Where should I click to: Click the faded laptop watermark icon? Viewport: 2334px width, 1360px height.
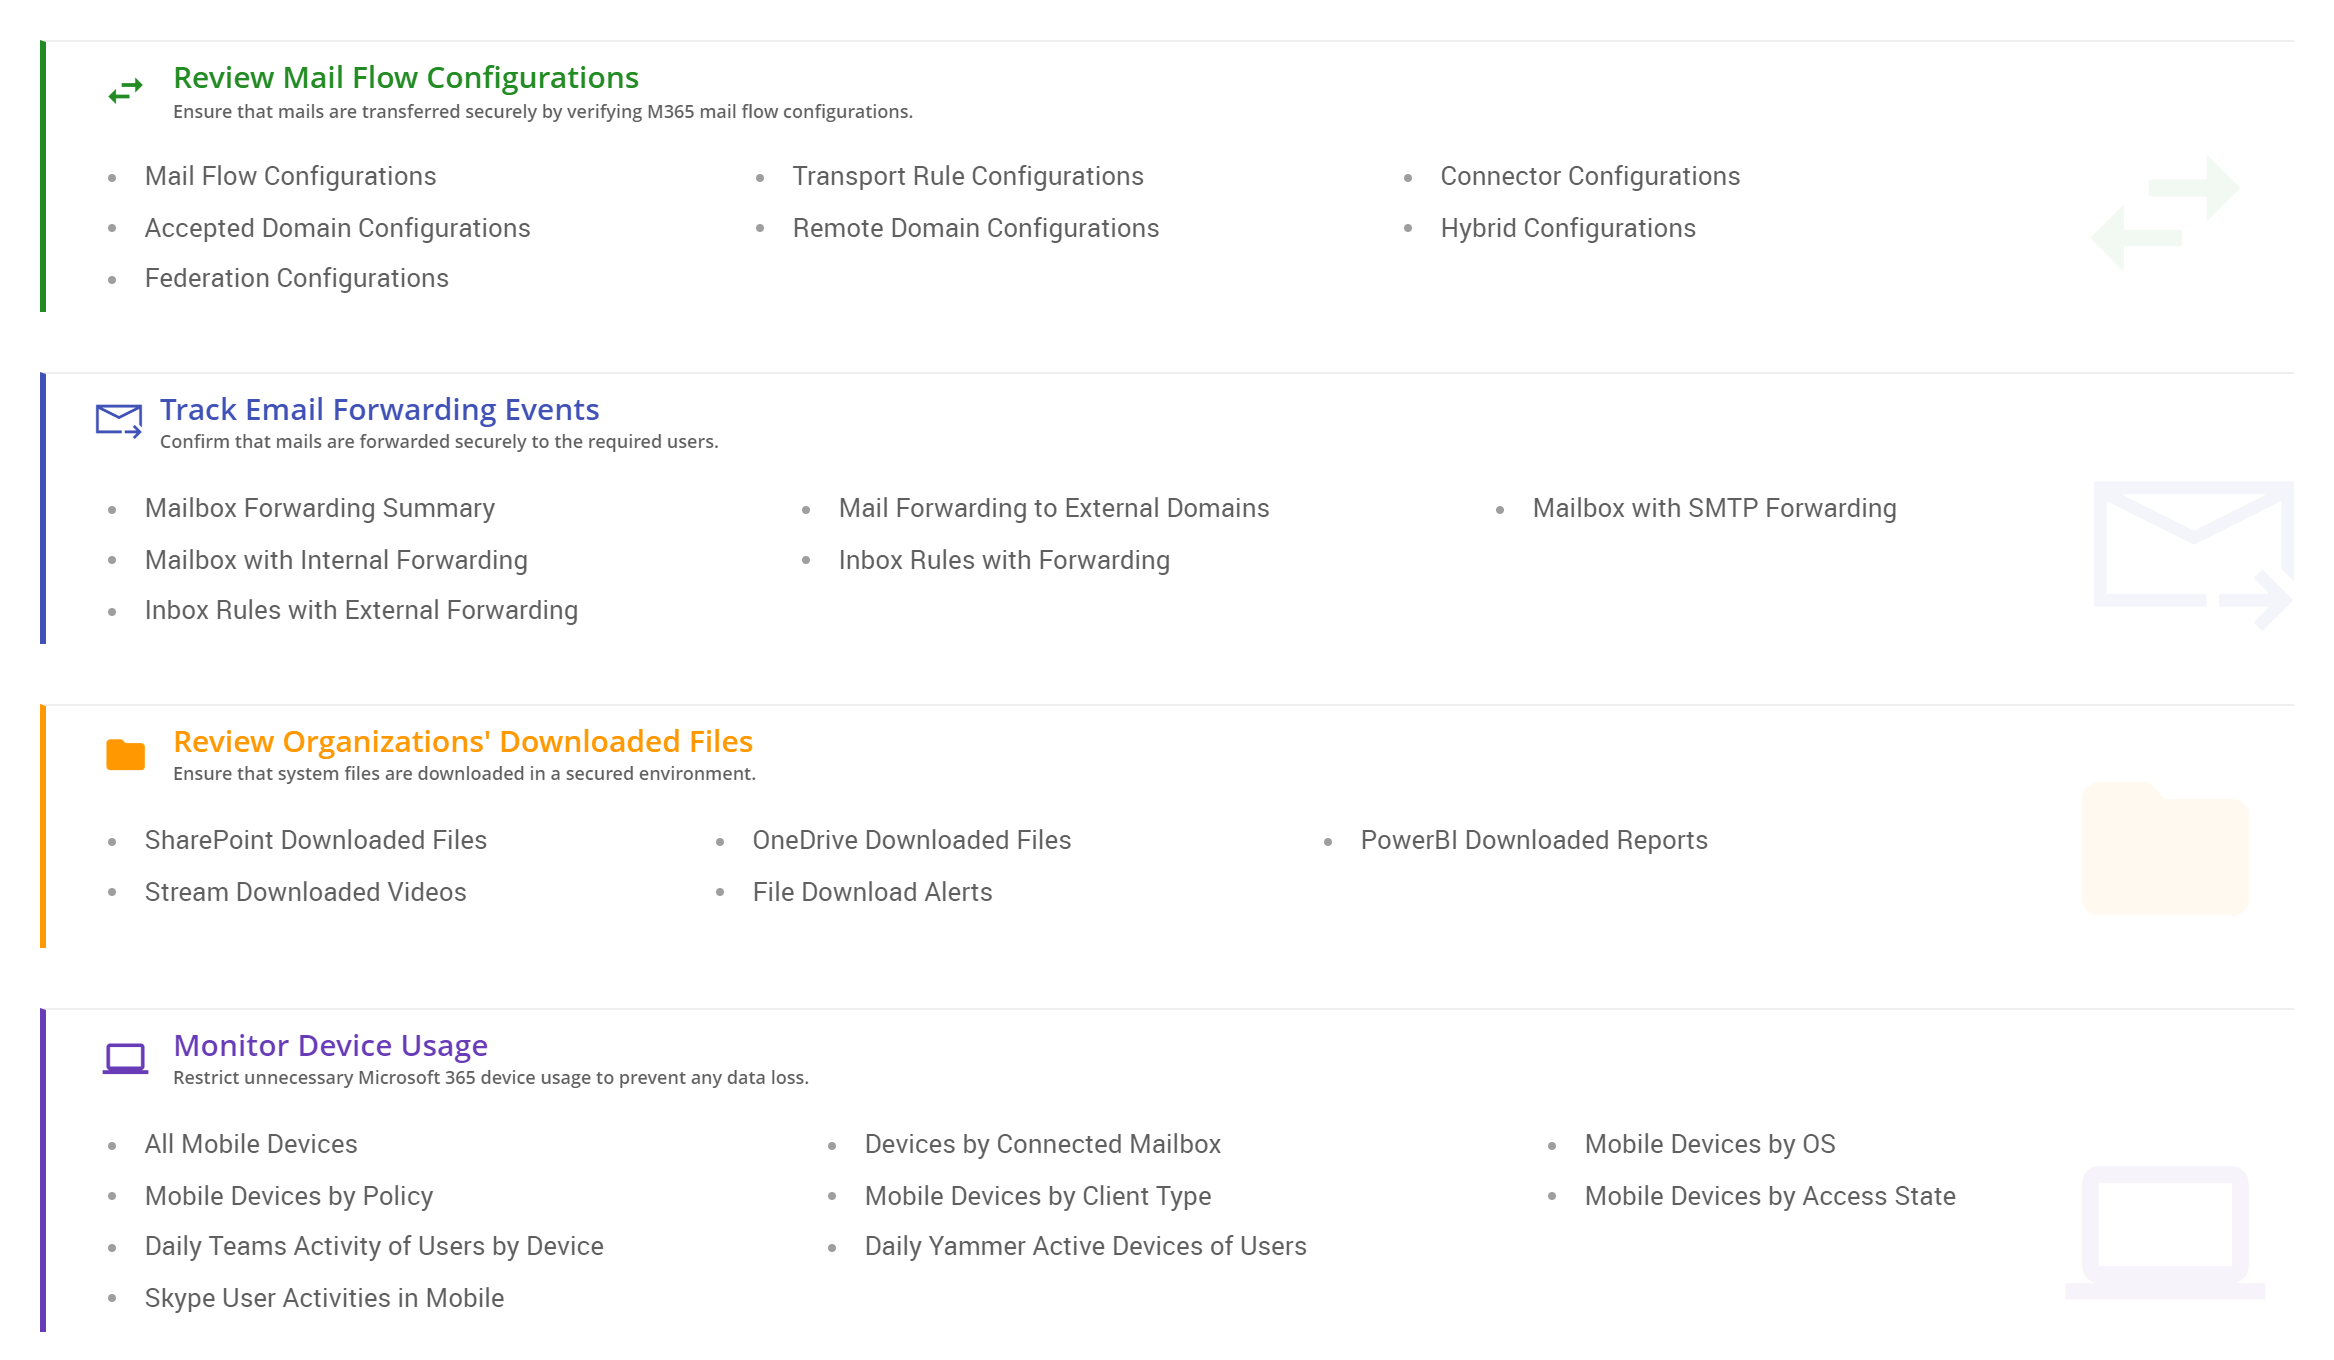(x=2165, y=1232)
